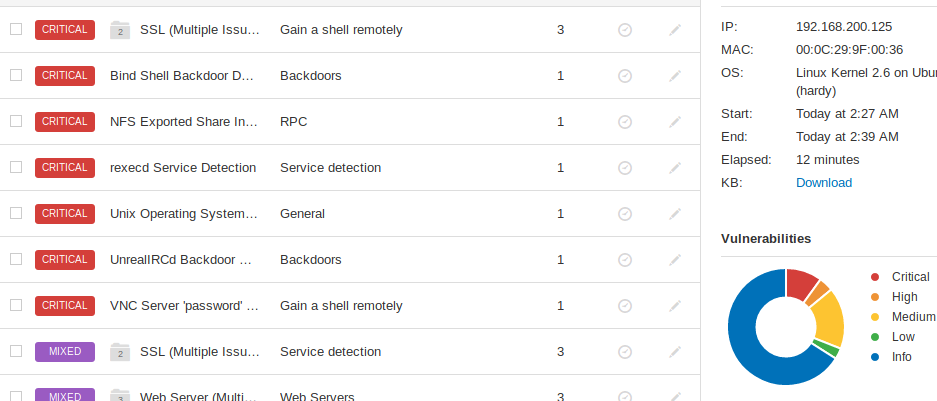This screenshot has height=401, width=937.
Task: Click the checkmark circle icon for UnrealIRCd Backdoor
Action: click(x=625, y=260)
